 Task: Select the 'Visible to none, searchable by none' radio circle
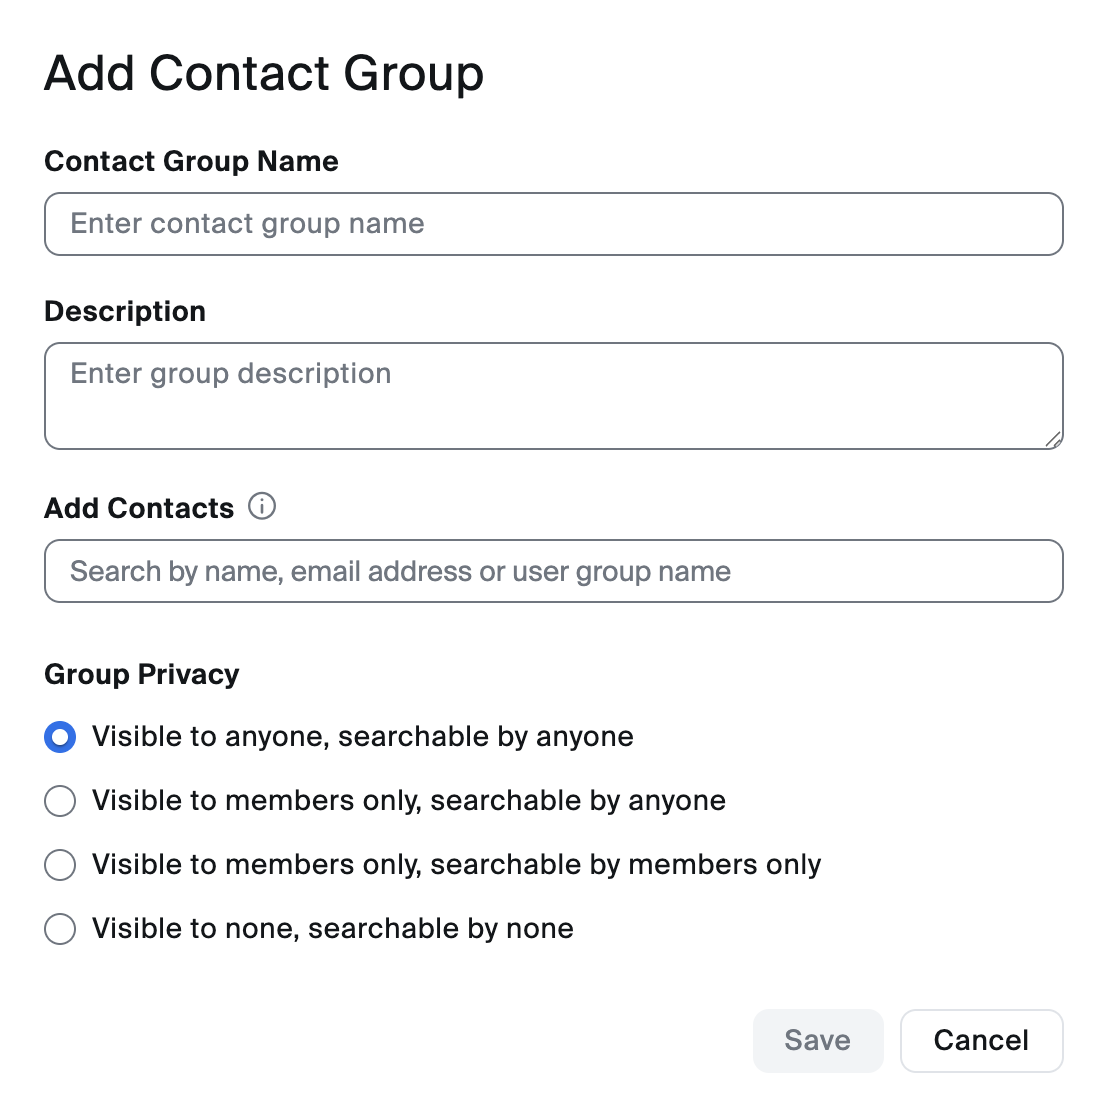tap(60, 929)
